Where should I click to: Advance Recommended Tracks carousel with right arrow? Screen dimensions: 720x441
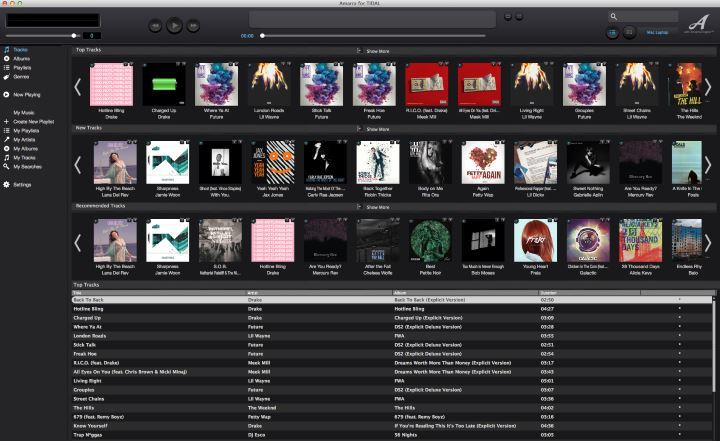[x=708, y=243]
